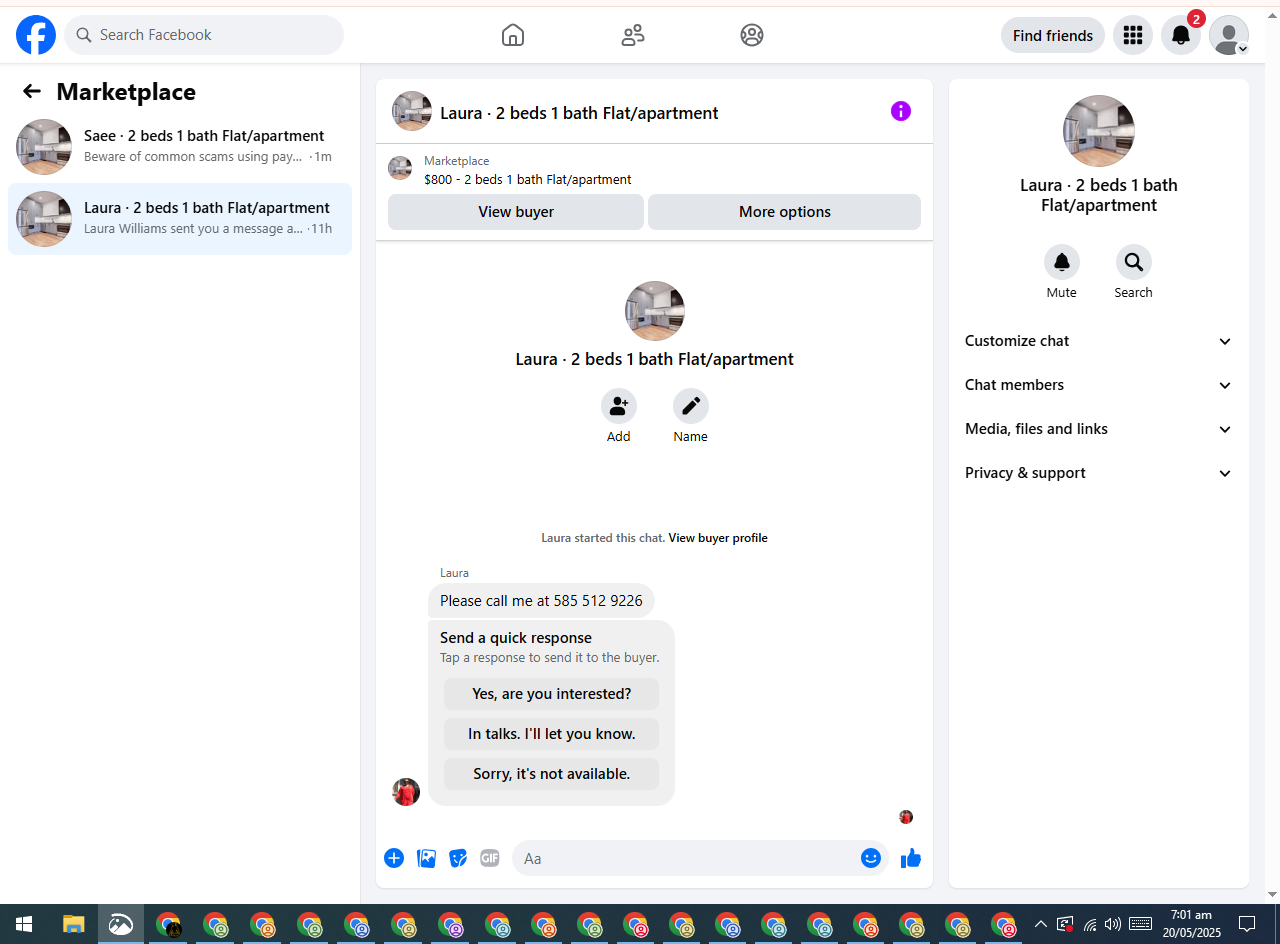Send quick response 'Yes, are you interested?'
The height and width of the screenshot is (944, 1280).
click(x=552, y=694)
